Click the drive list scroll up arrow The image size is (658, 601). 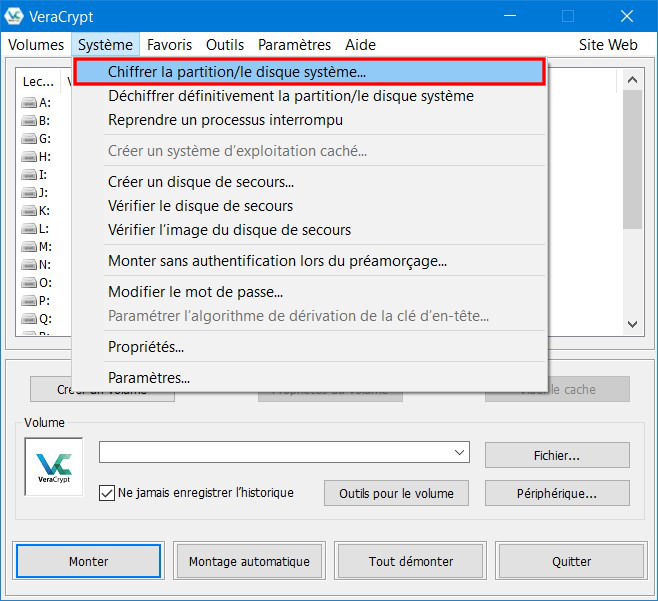pyautogui.click(x=632, y=80)
